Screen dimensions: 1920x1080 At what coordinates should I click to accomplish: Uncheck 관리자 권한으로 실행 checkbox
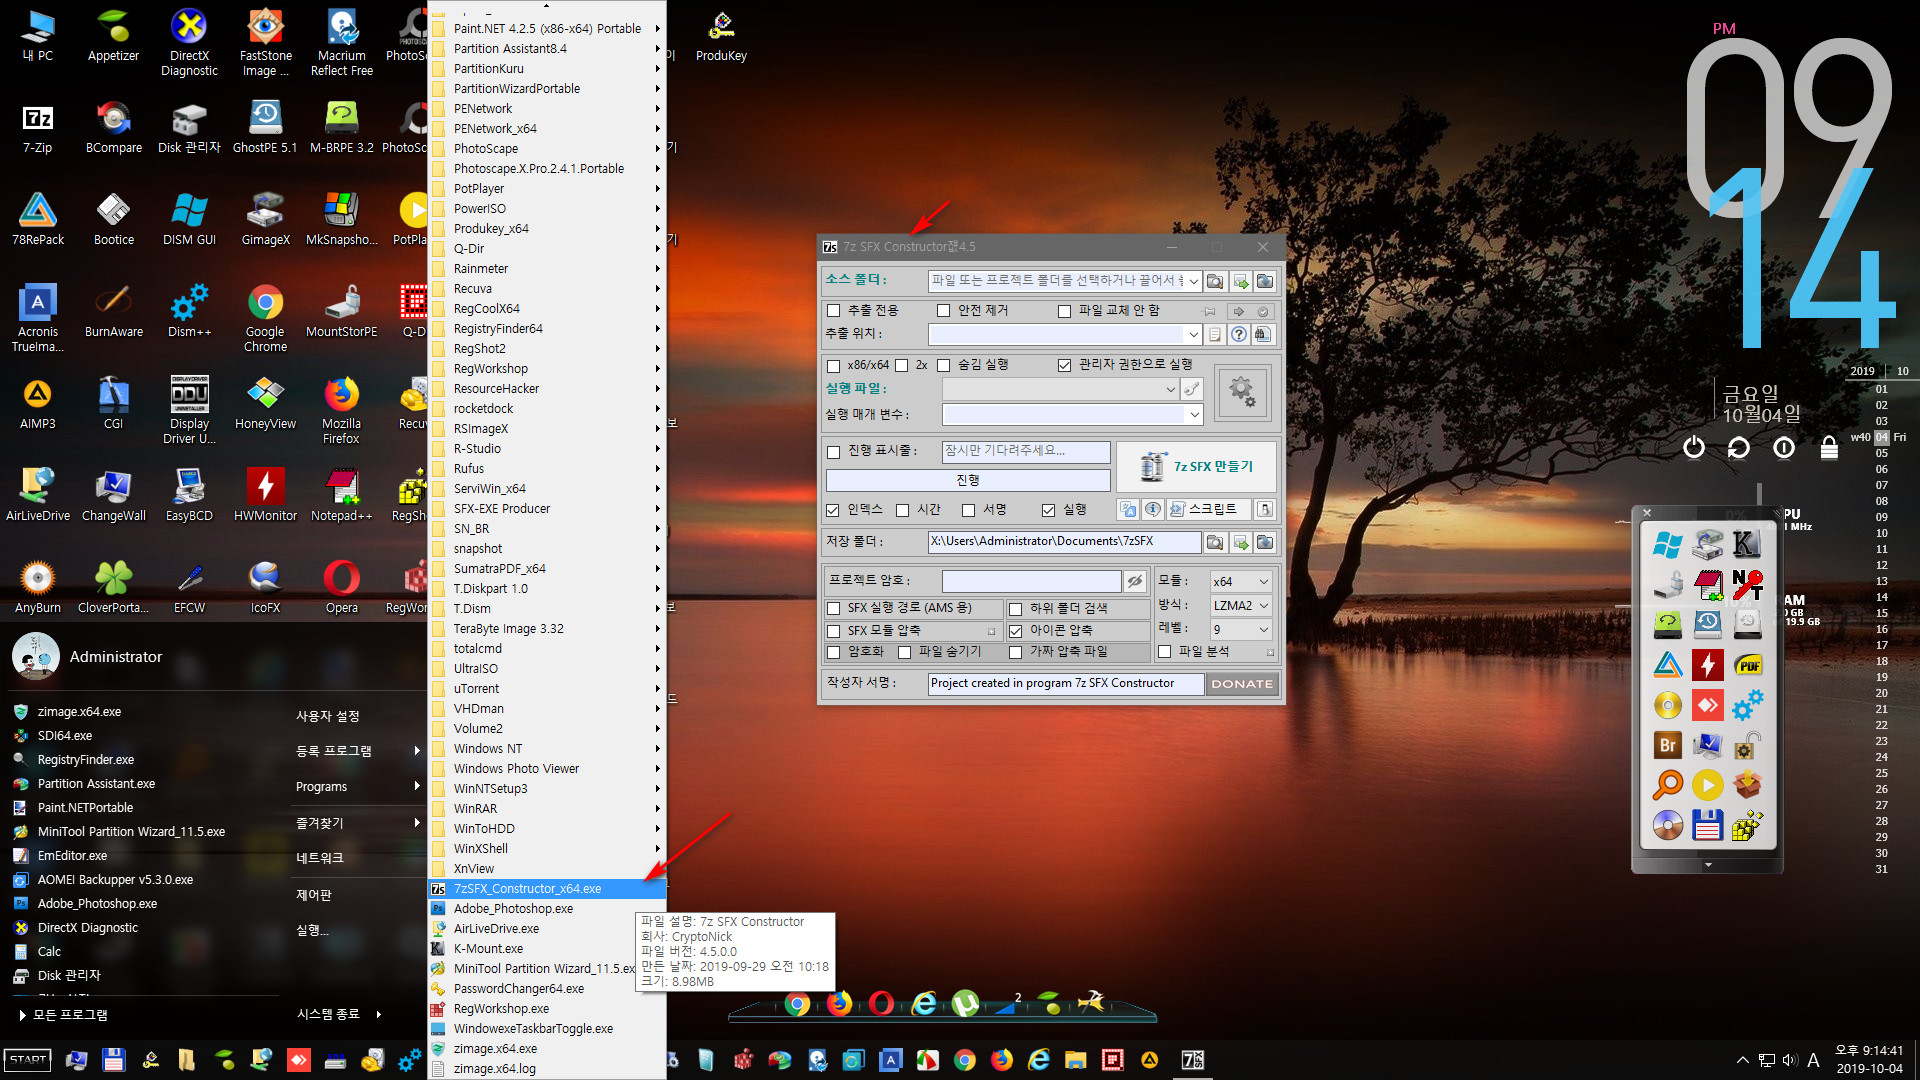(1064, 365)
